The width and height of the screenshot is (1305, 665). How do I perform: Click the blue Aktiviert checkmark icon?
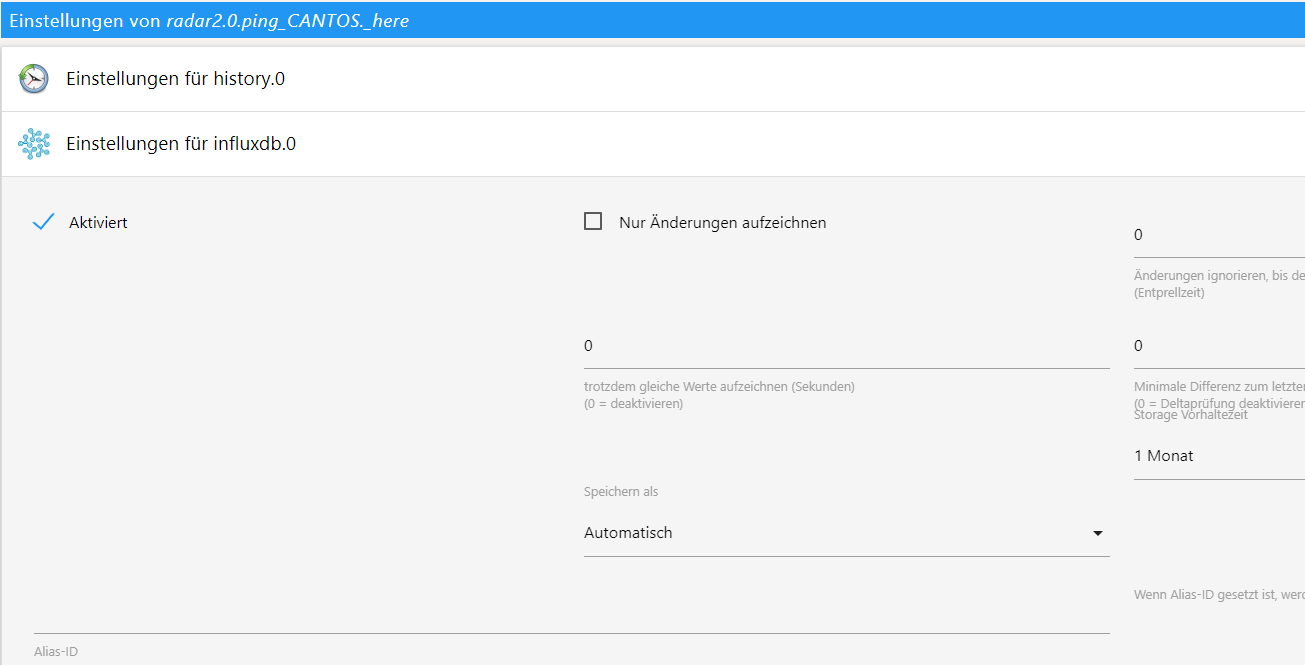pos(43,222)
